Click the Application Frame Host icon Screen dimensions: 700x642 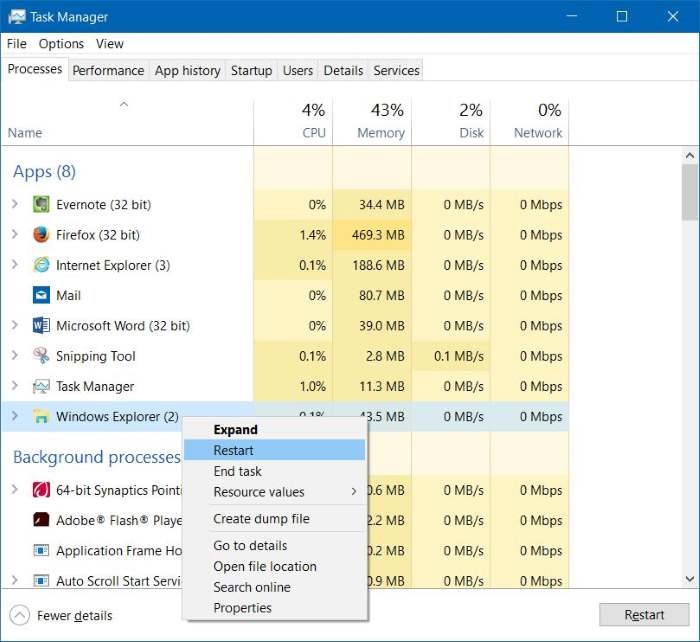pos(41,550)
